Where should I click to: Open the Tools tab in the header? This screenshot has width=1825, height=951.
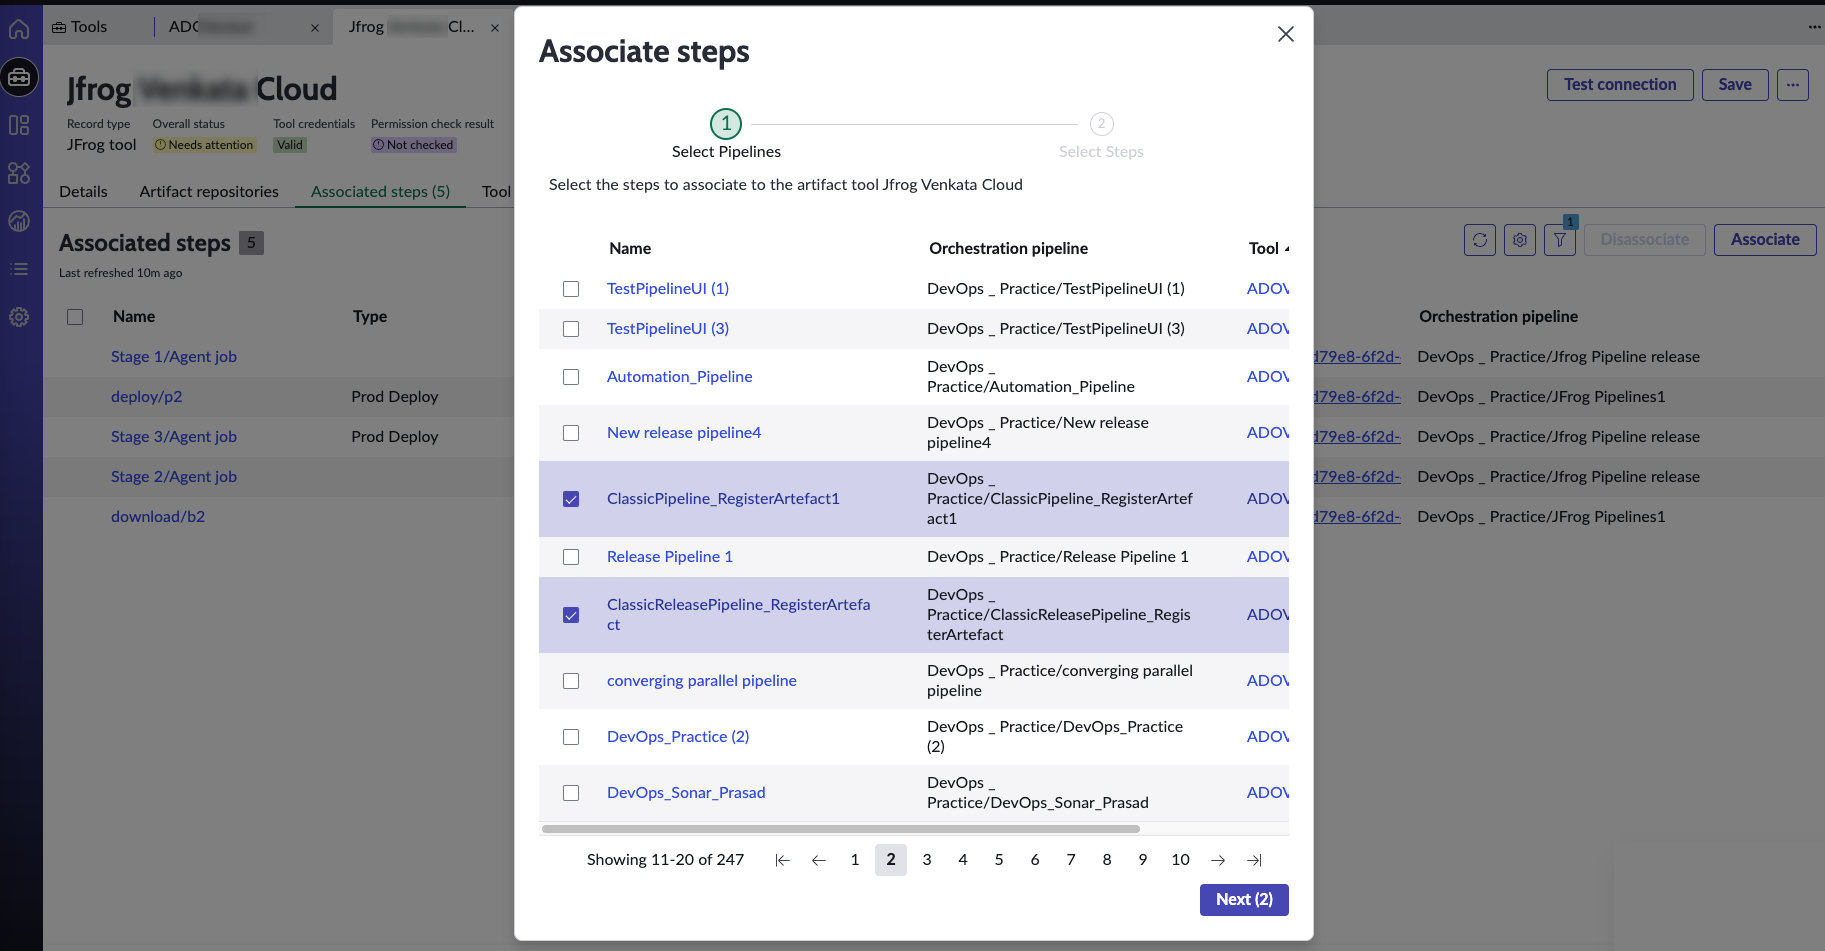tap(80, 27)
